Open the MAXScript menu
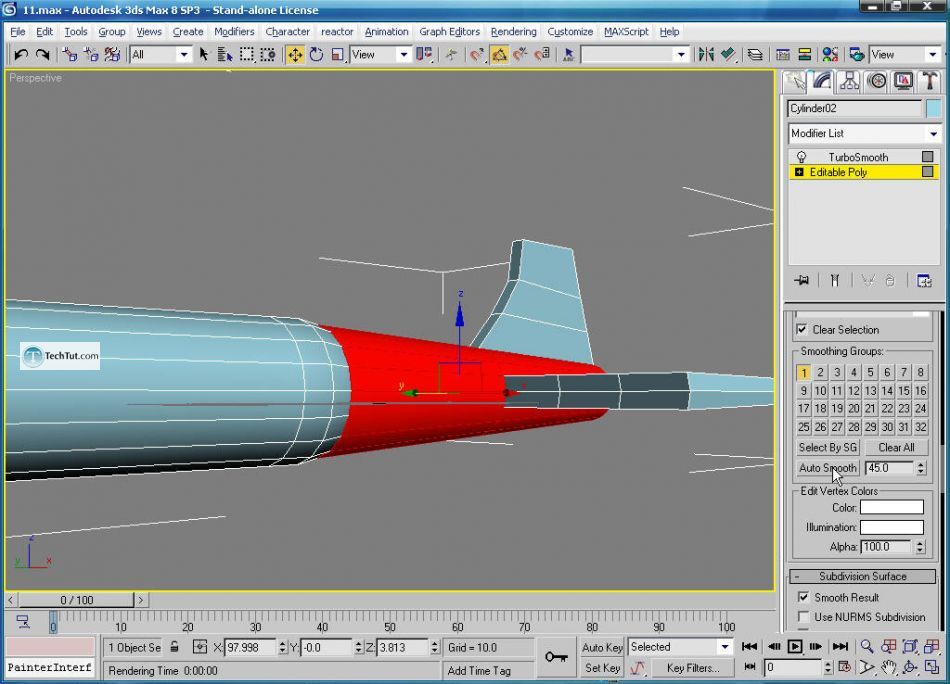 point(626,32)
